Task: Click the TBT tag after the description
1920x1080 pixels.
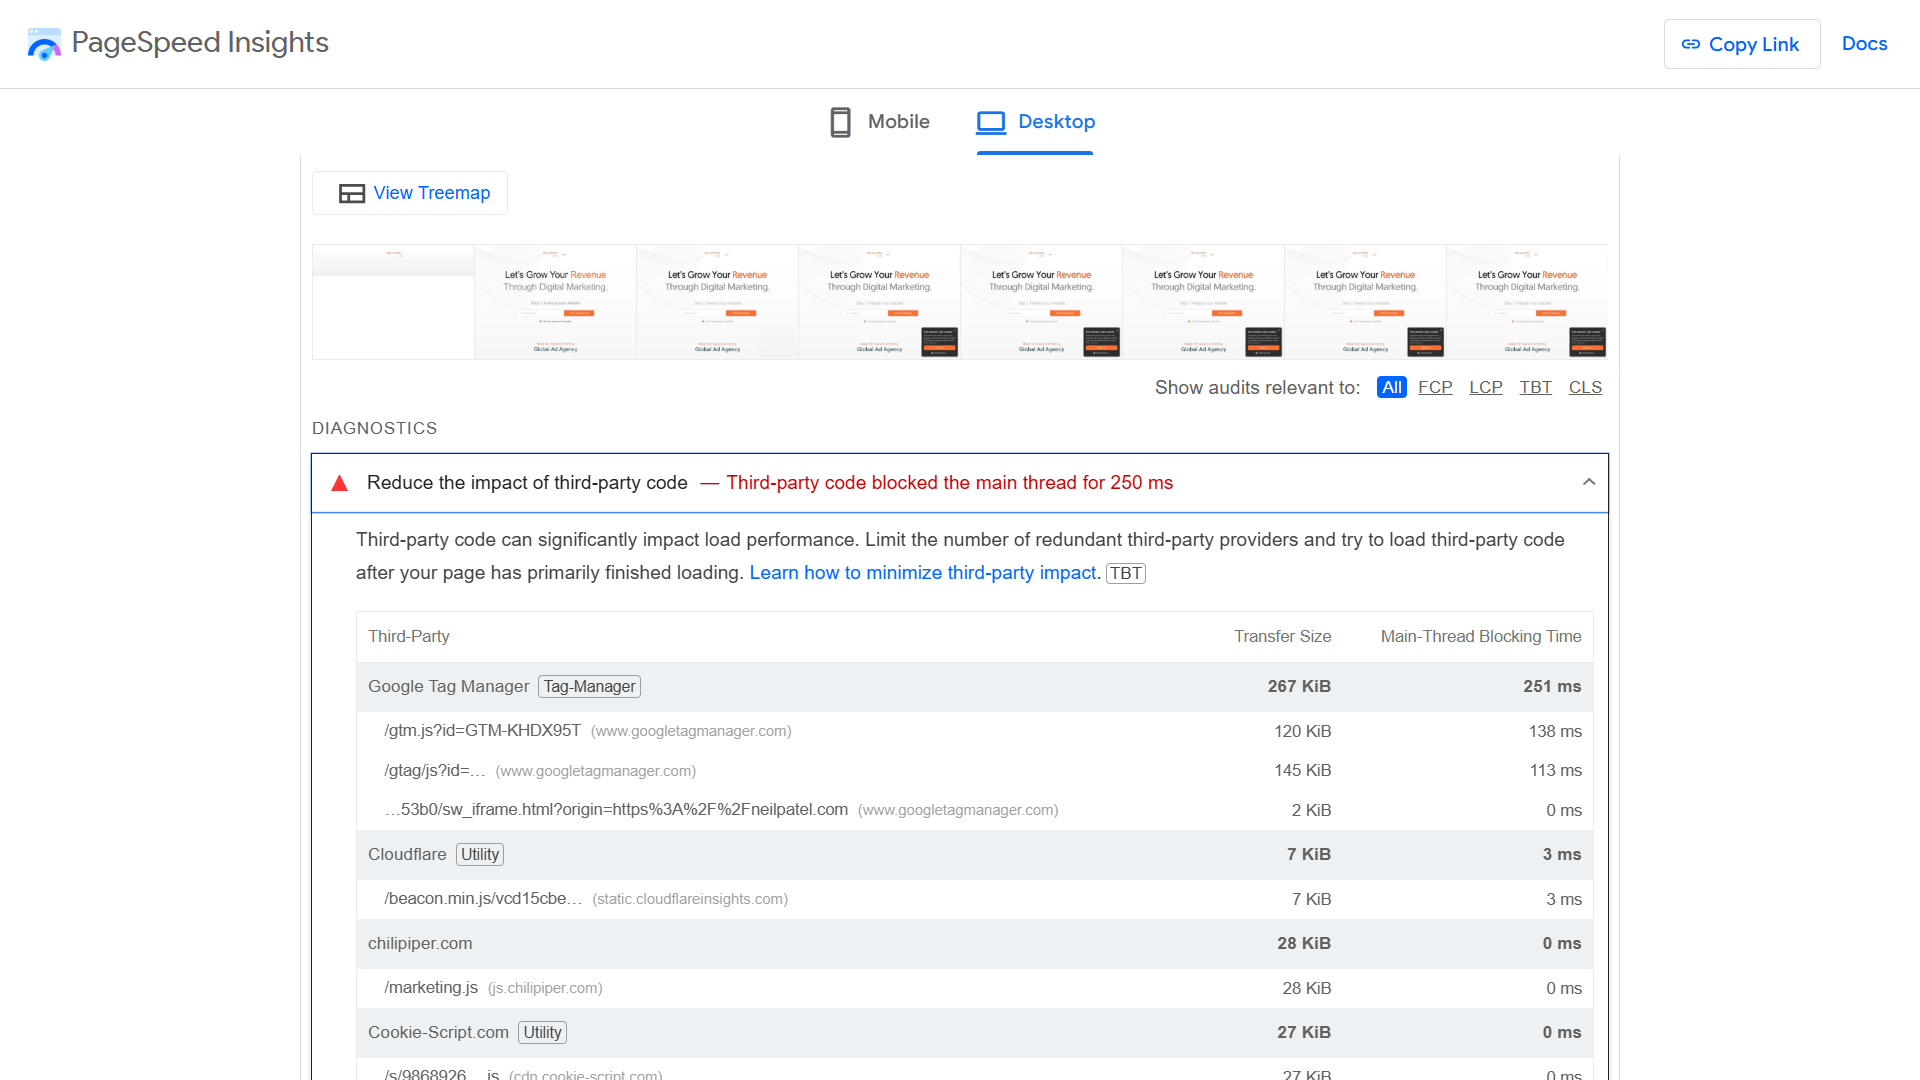Action: pos(1126,573)
